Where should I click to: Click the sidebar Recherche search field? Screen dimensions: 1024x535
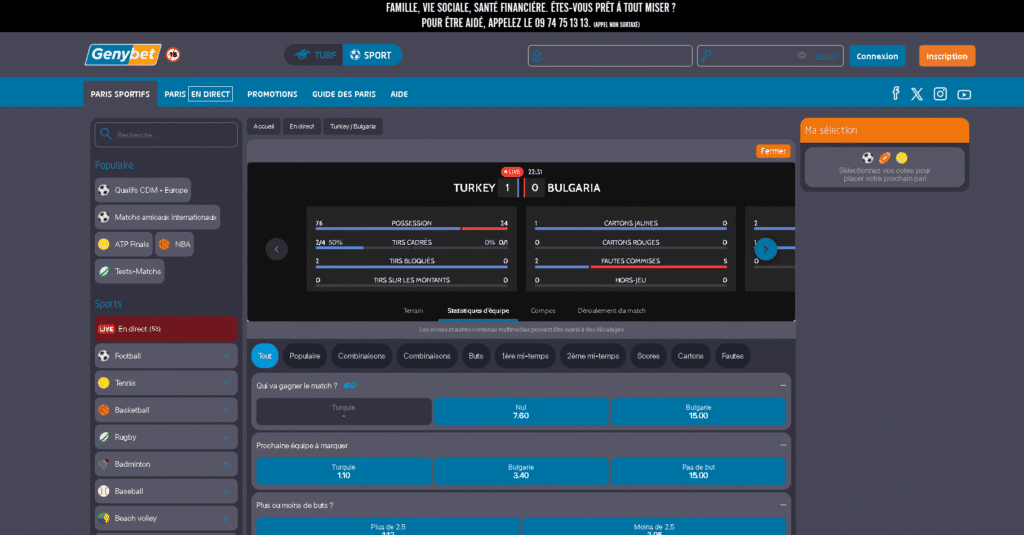(x=167, y=135)
